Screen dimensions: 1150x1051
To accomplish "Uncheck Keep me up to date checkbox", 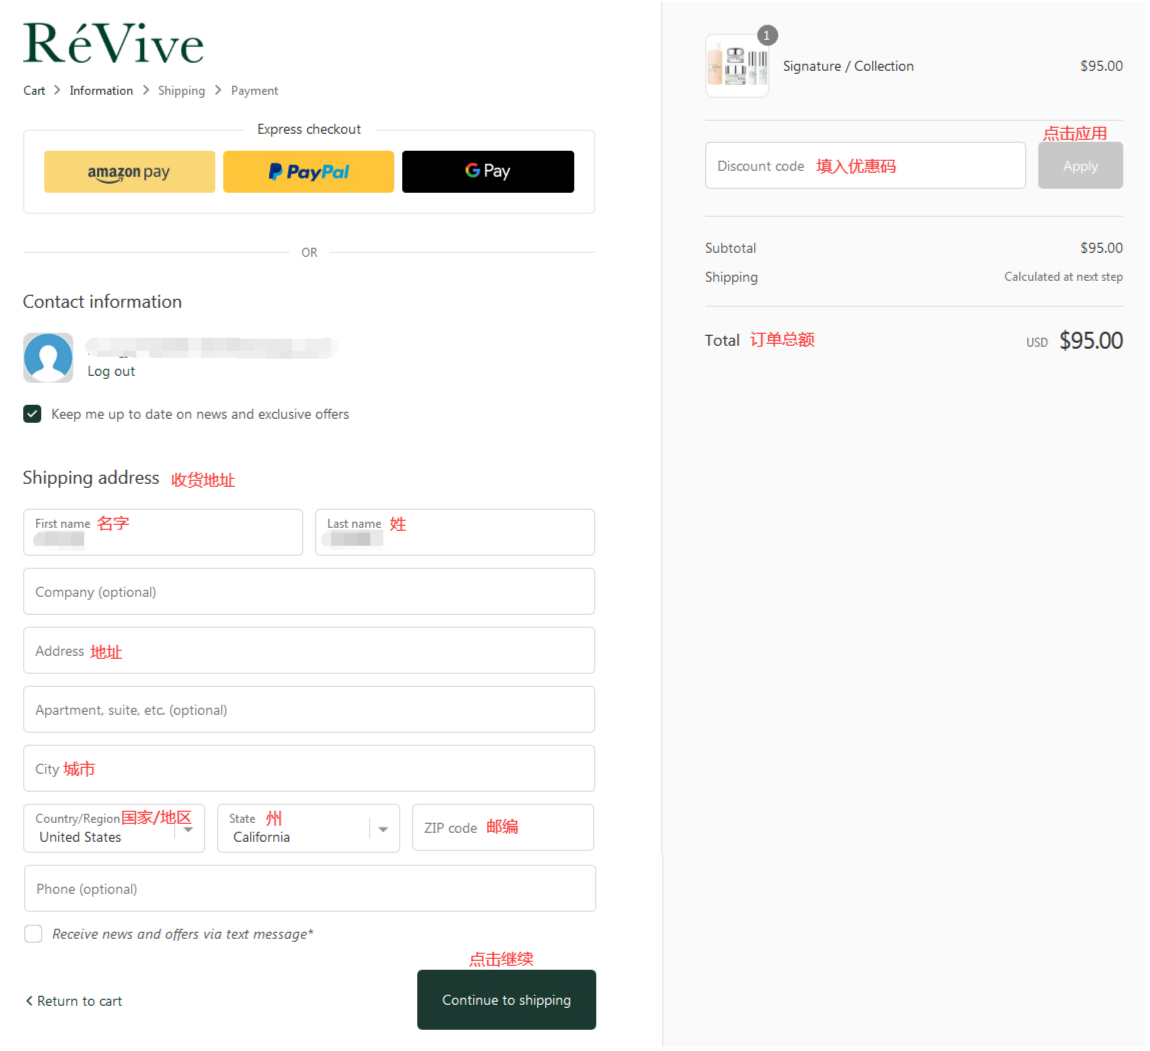I will point(32,414).
